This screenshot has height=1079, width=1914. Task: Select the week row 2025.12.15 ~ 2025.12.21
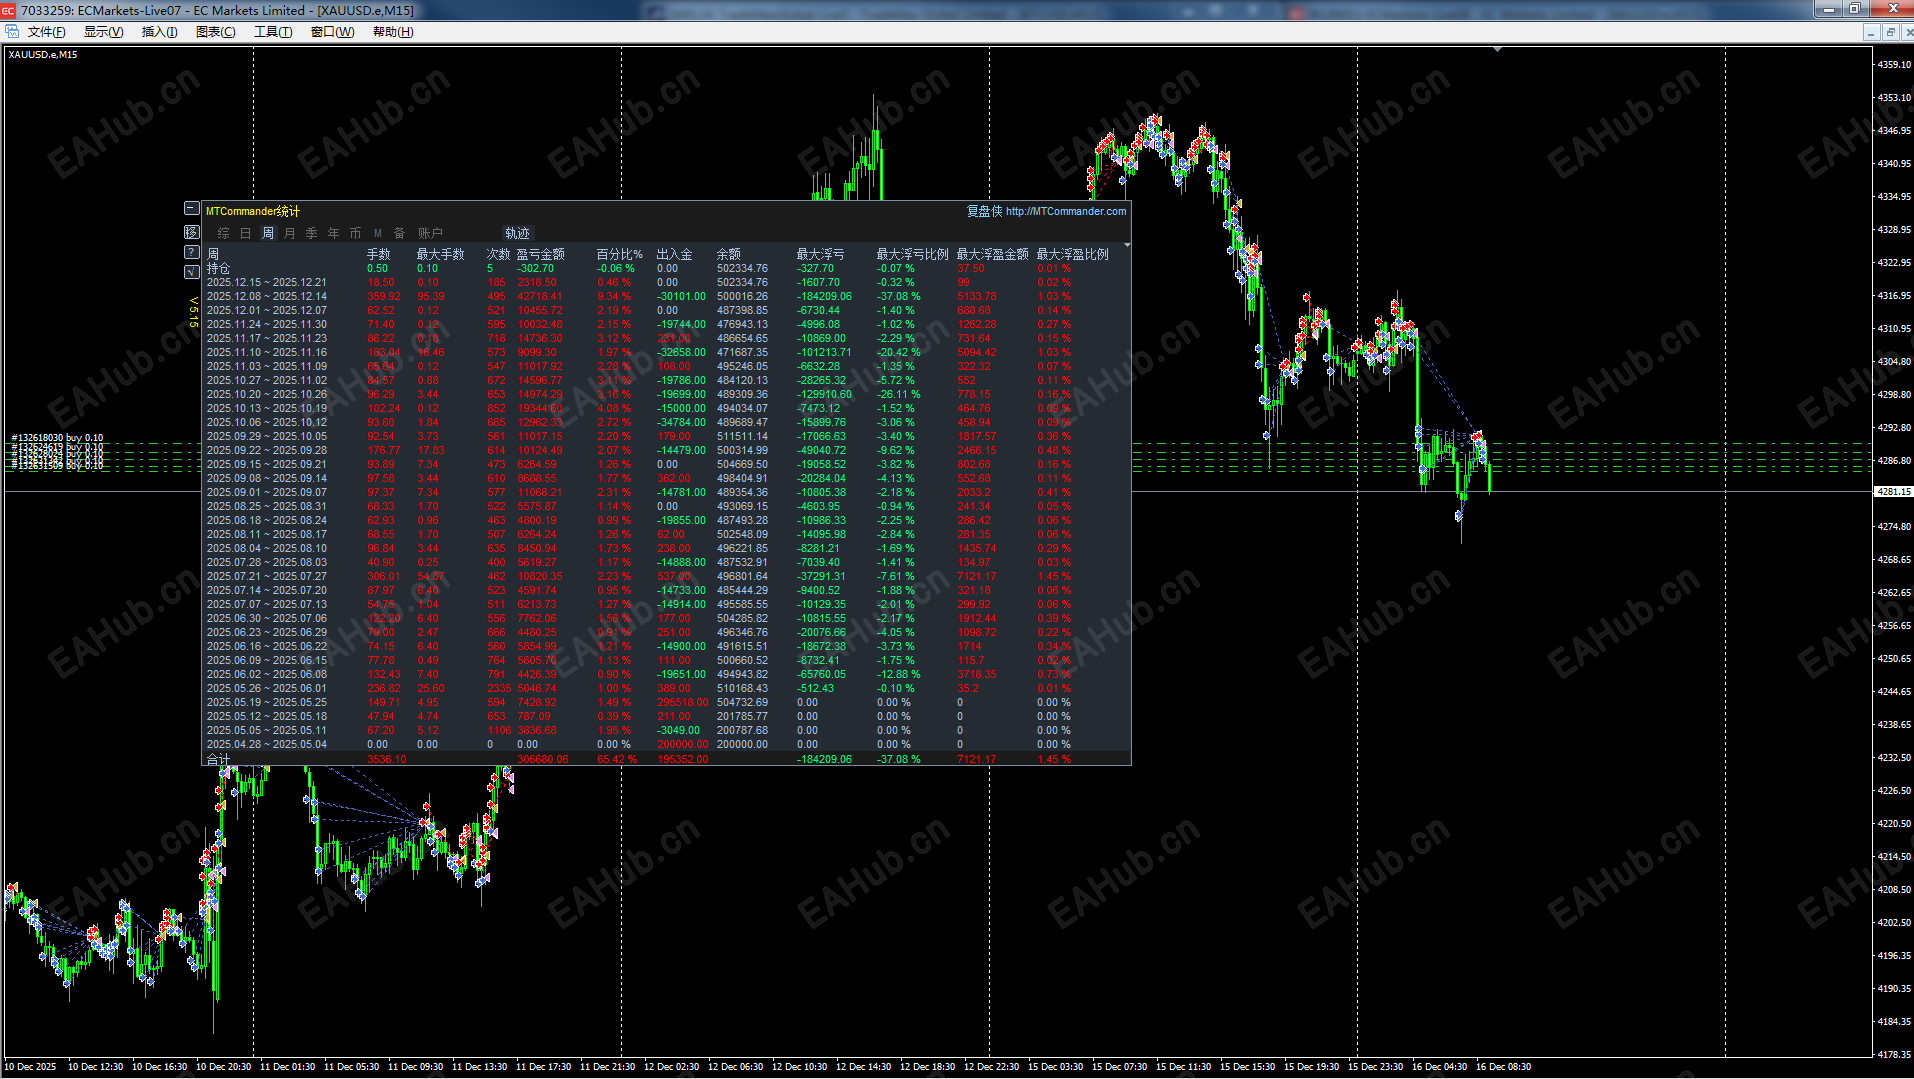(x=666, y=282)
